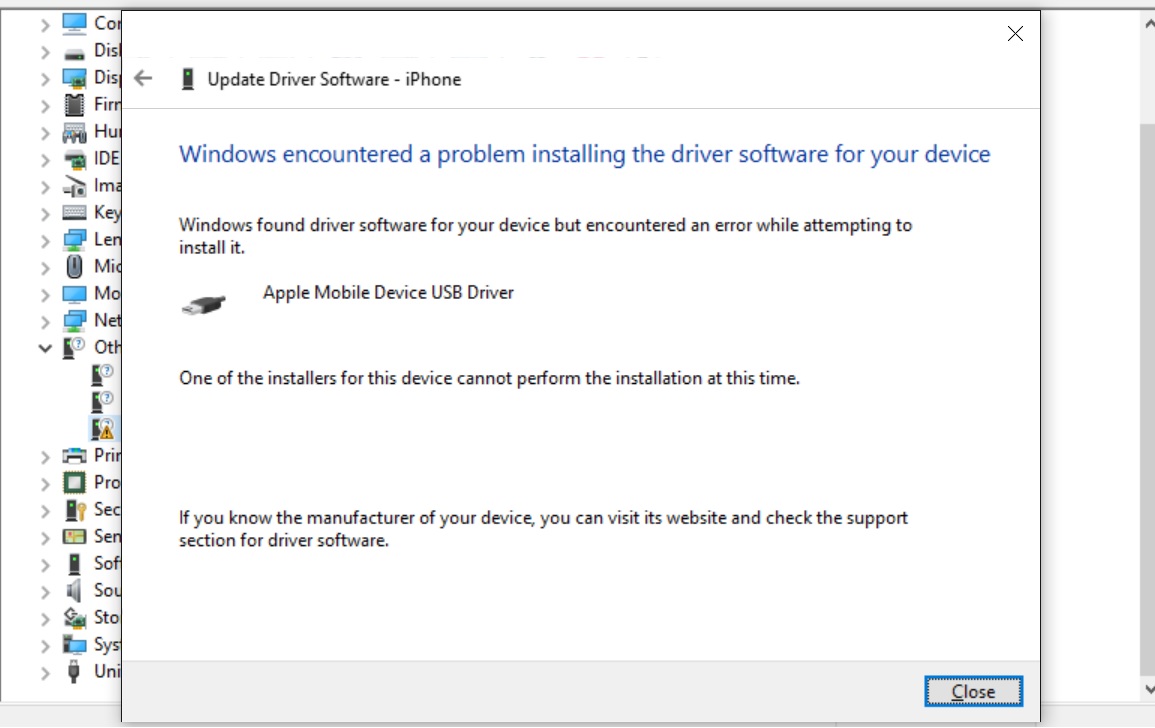Viewport: 1155px width, 728px height.
Task: Click the Software devices icon next to 'Sof'
Action: click(74, 564)
